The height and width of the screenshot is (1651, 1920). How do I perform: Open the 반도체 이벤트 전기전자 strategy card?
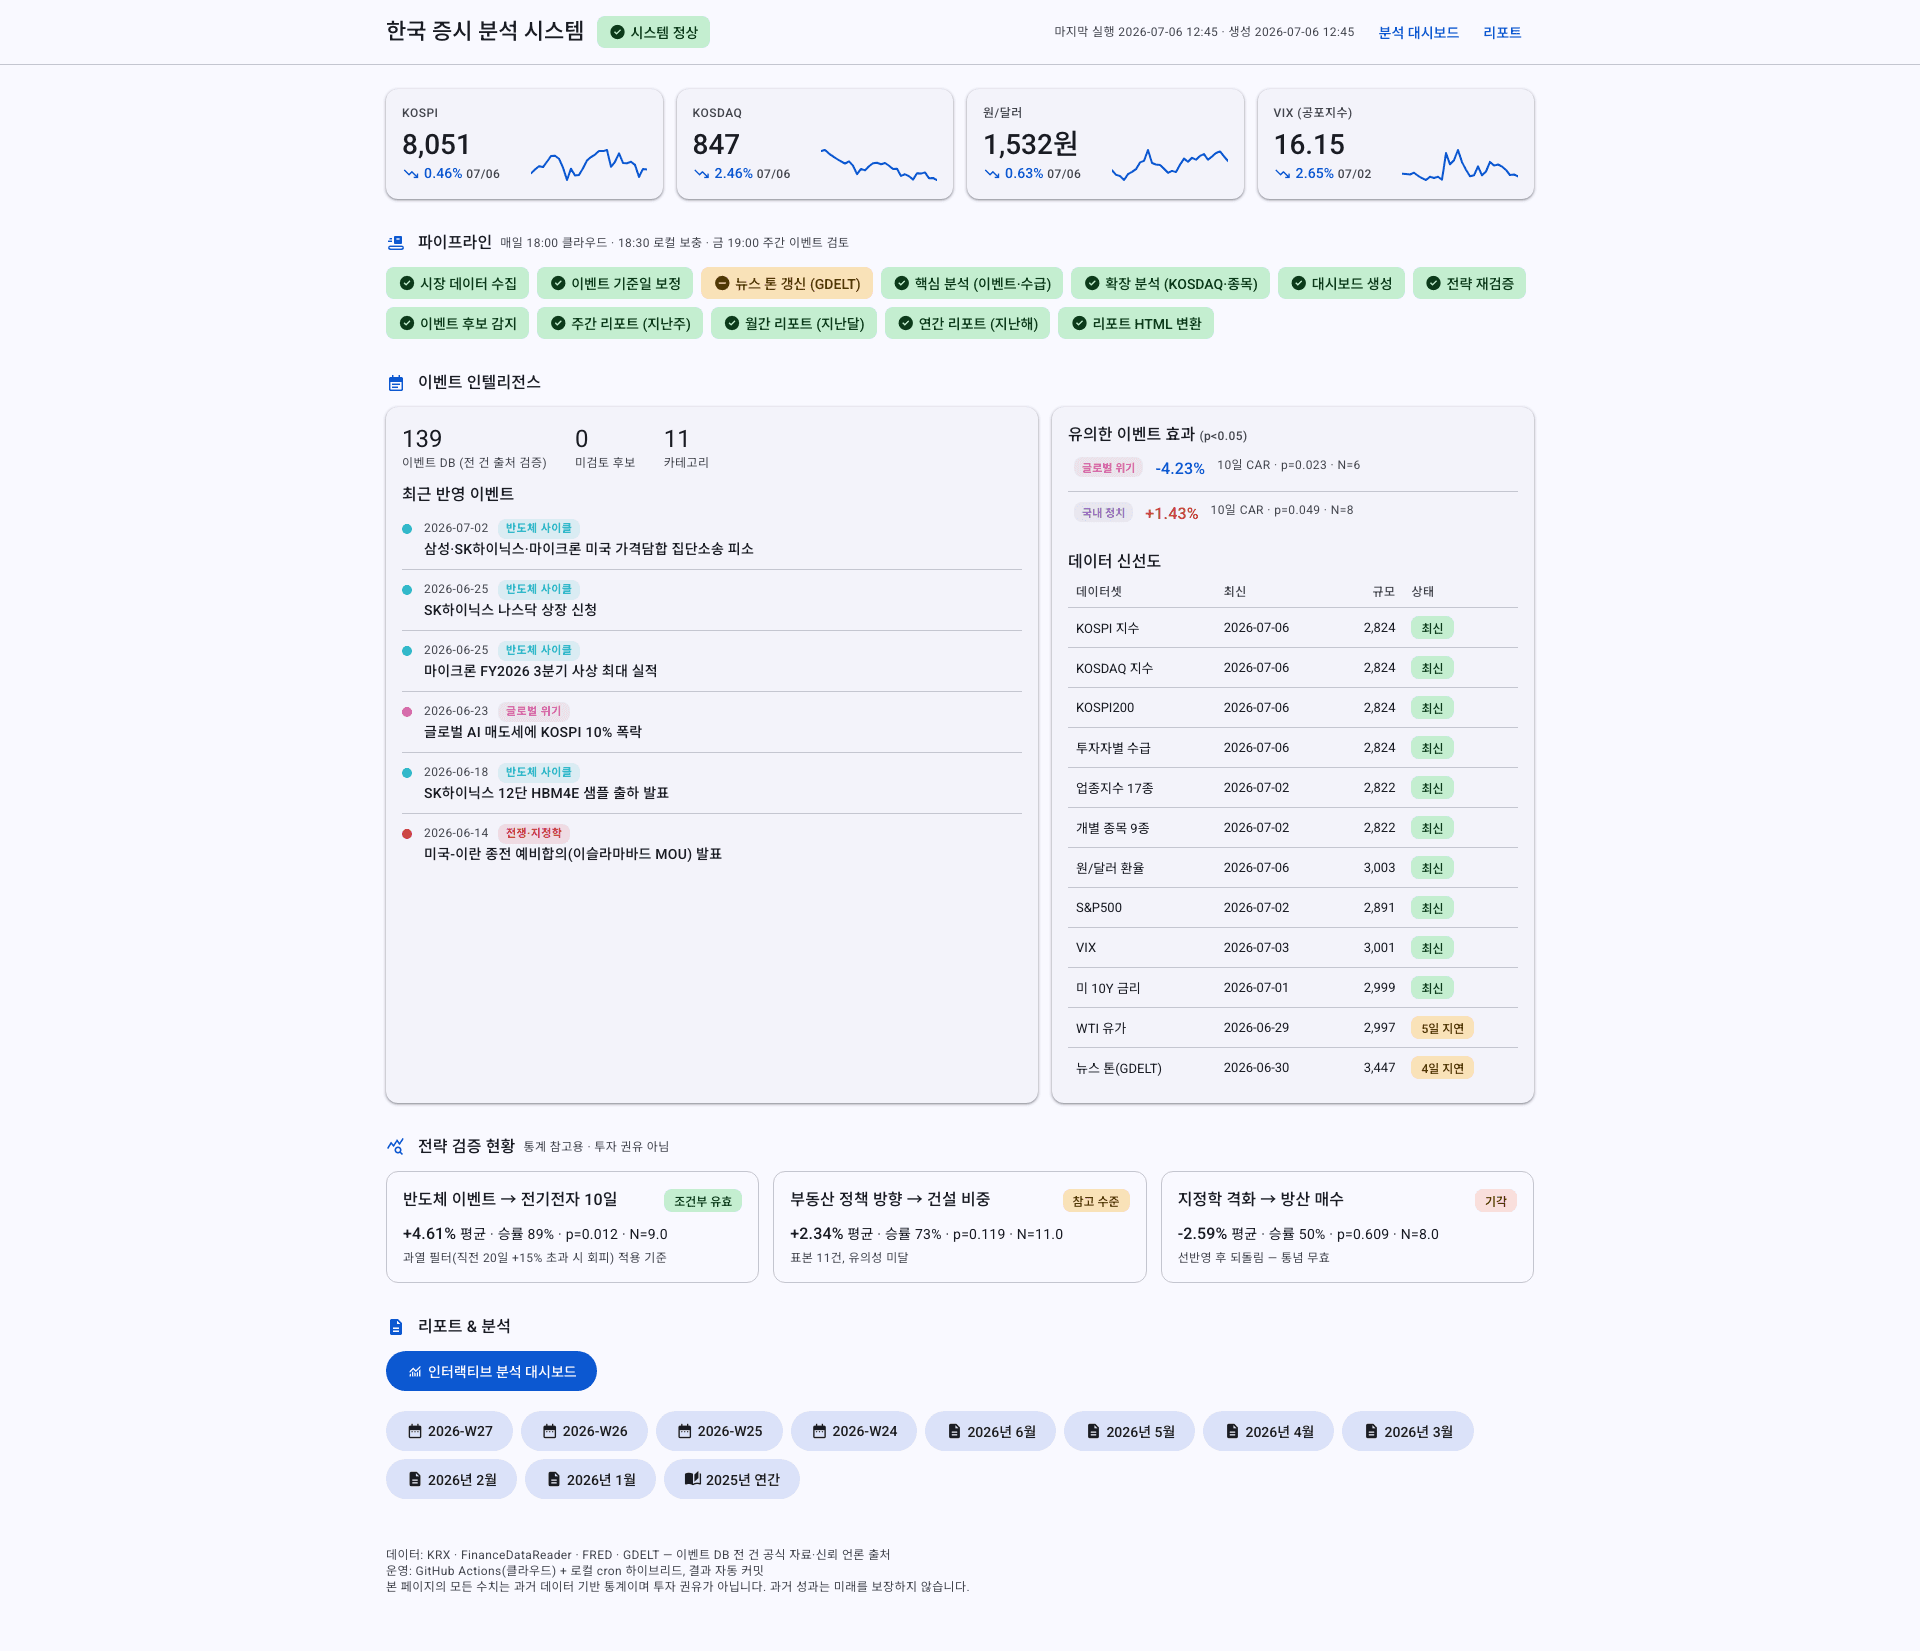coord(572,1227)
